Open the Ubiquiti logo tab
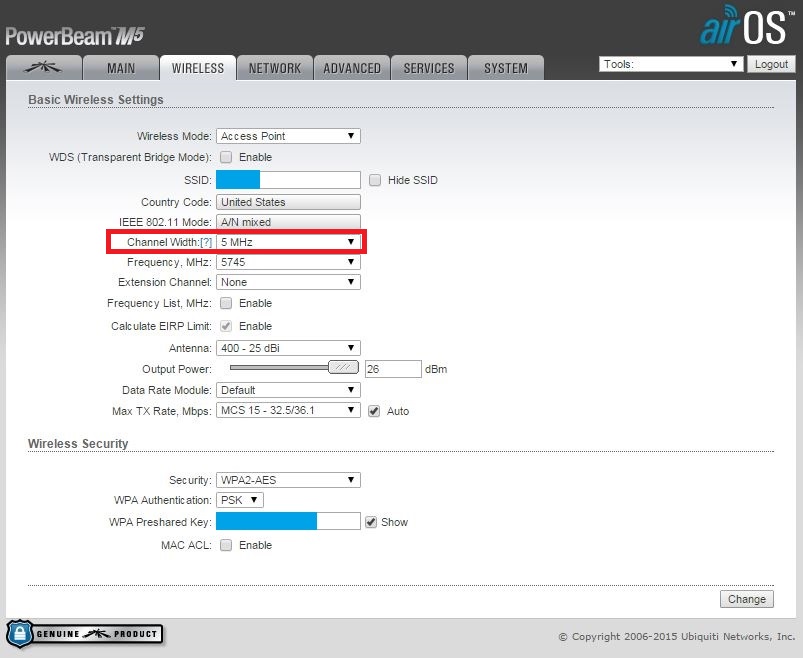The height and width of the screenshot is (658, 803). (44, 68)
